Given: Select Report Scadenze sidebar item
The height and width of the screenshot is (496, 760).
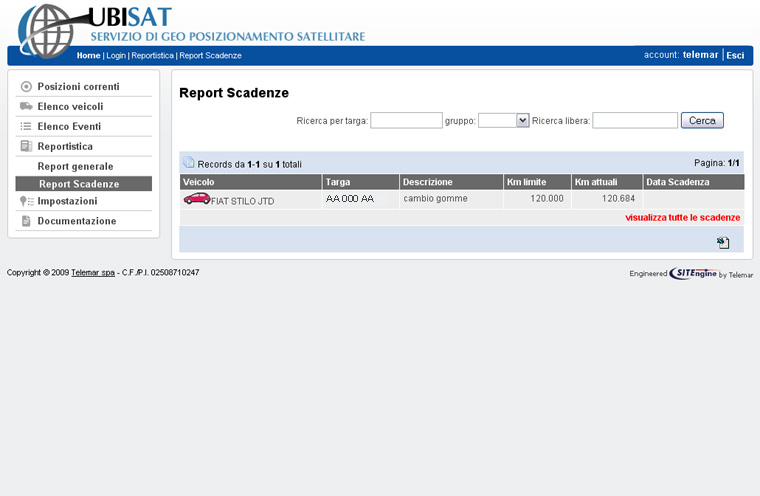Looking at the screenshot, I should tap(83, 184).
